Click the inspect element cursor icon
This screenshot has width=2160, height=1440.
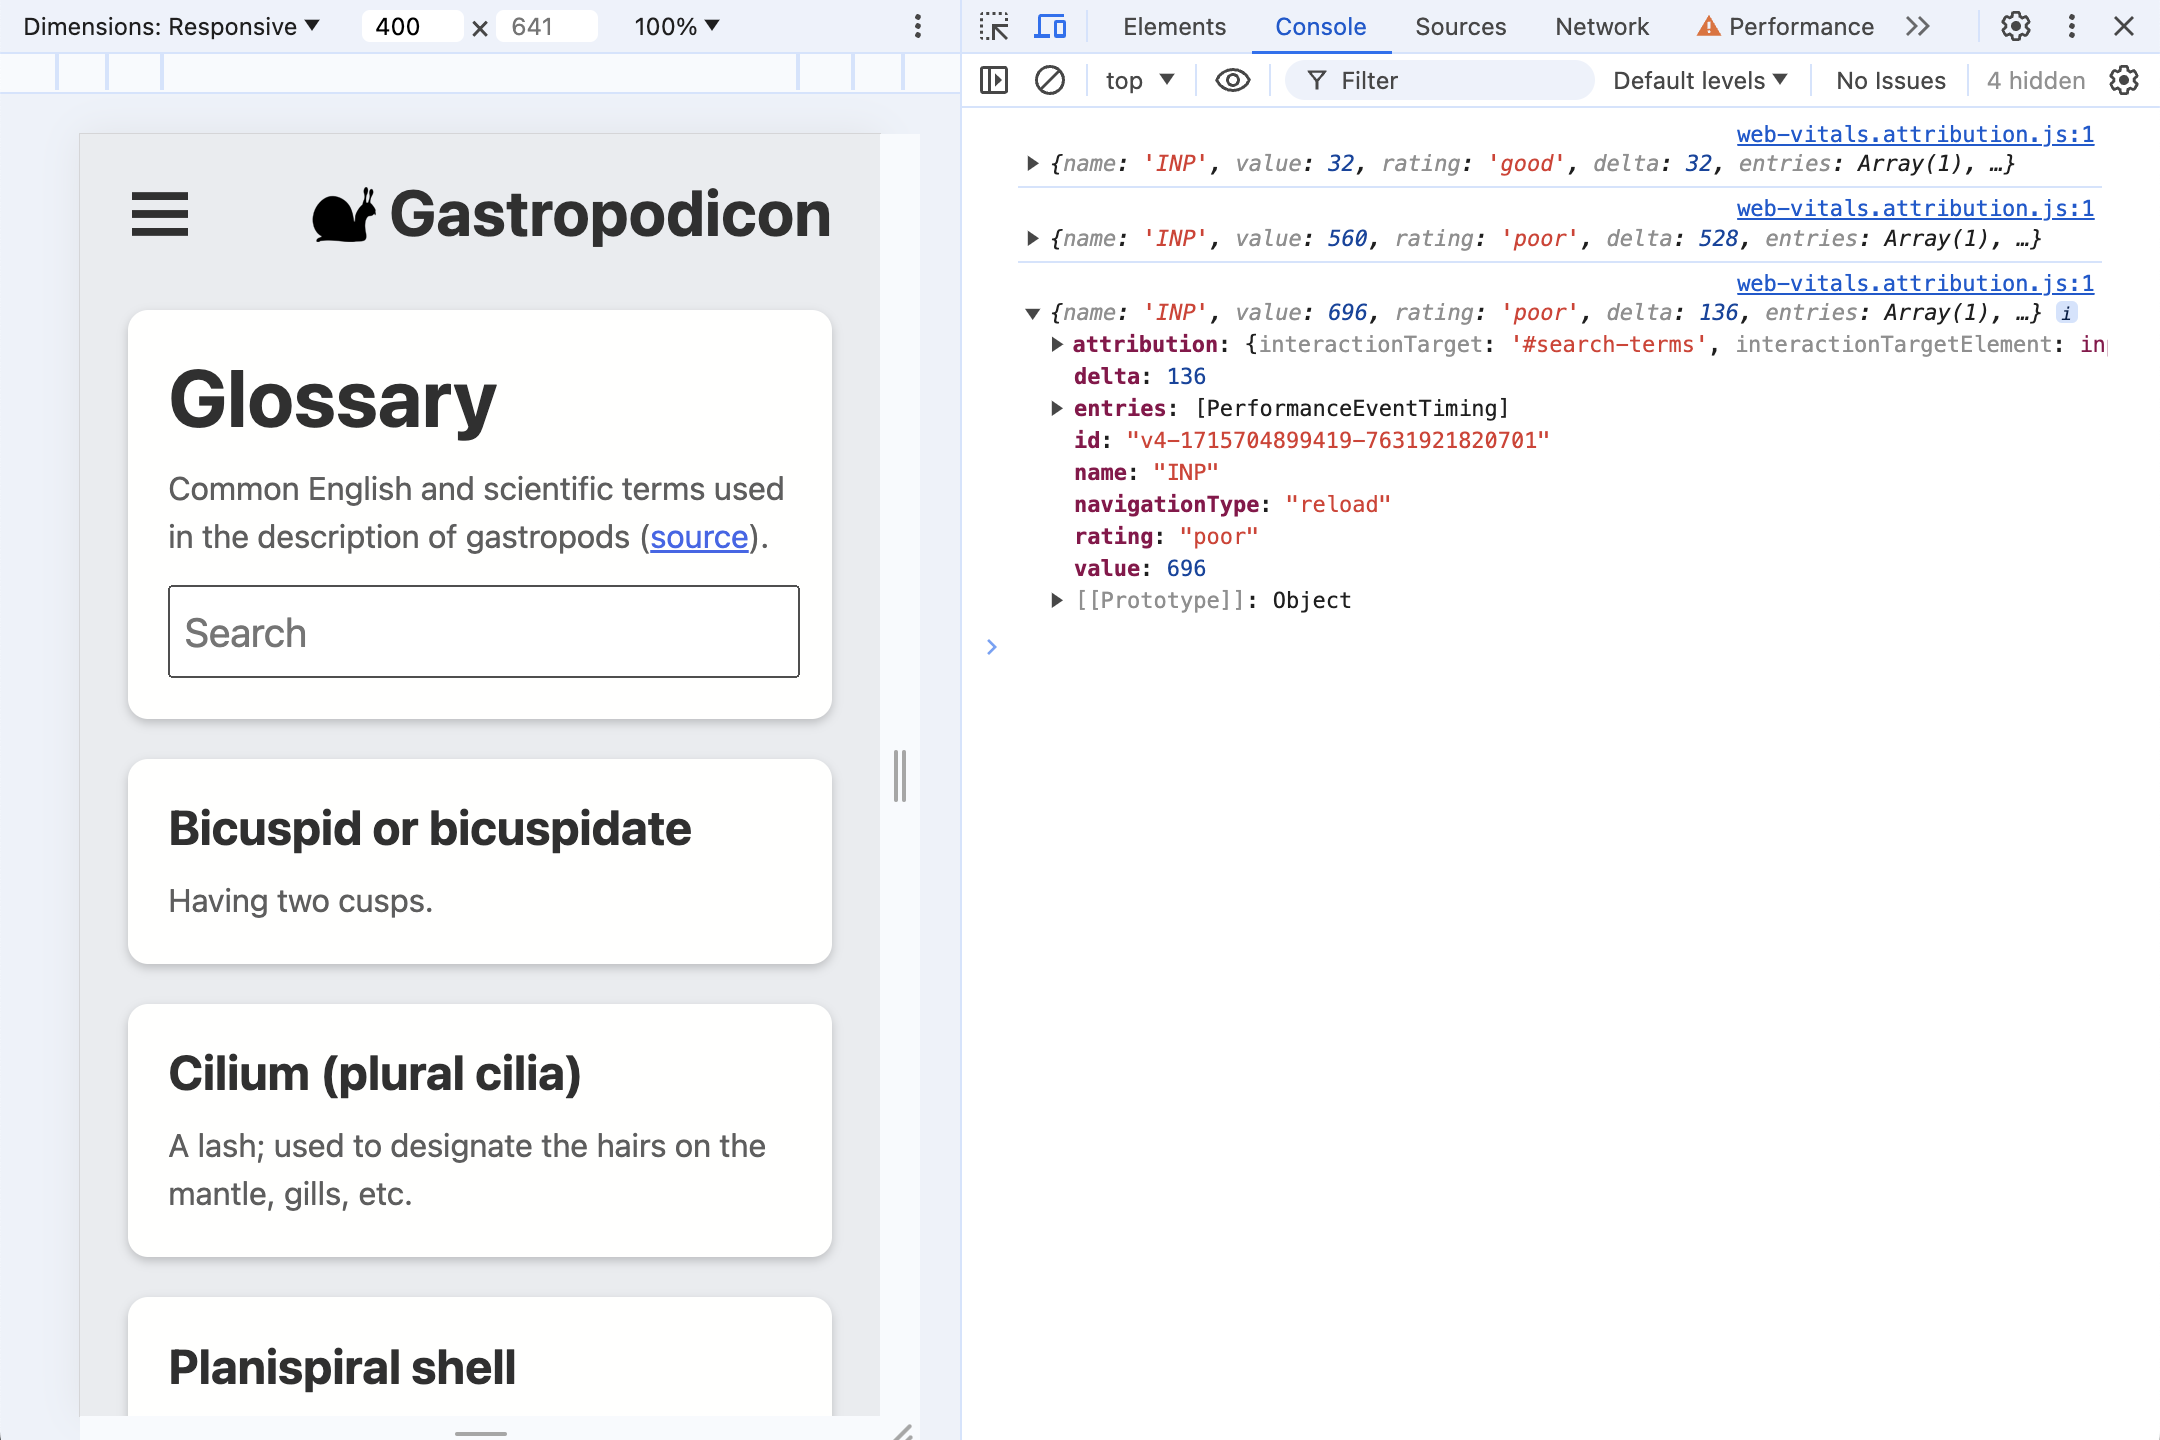click(995, 26)
